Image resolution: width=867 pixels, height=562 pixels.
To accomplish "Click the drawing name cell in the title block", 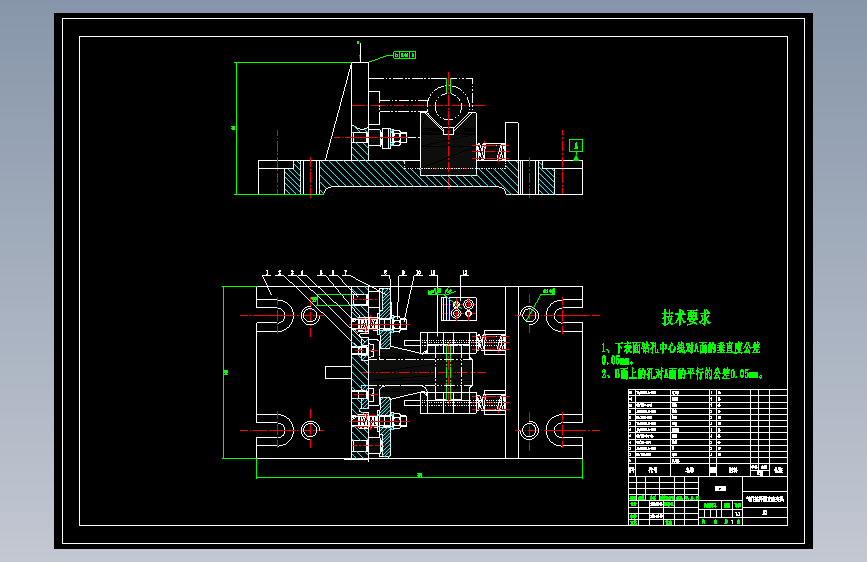I will click(765, 499).
